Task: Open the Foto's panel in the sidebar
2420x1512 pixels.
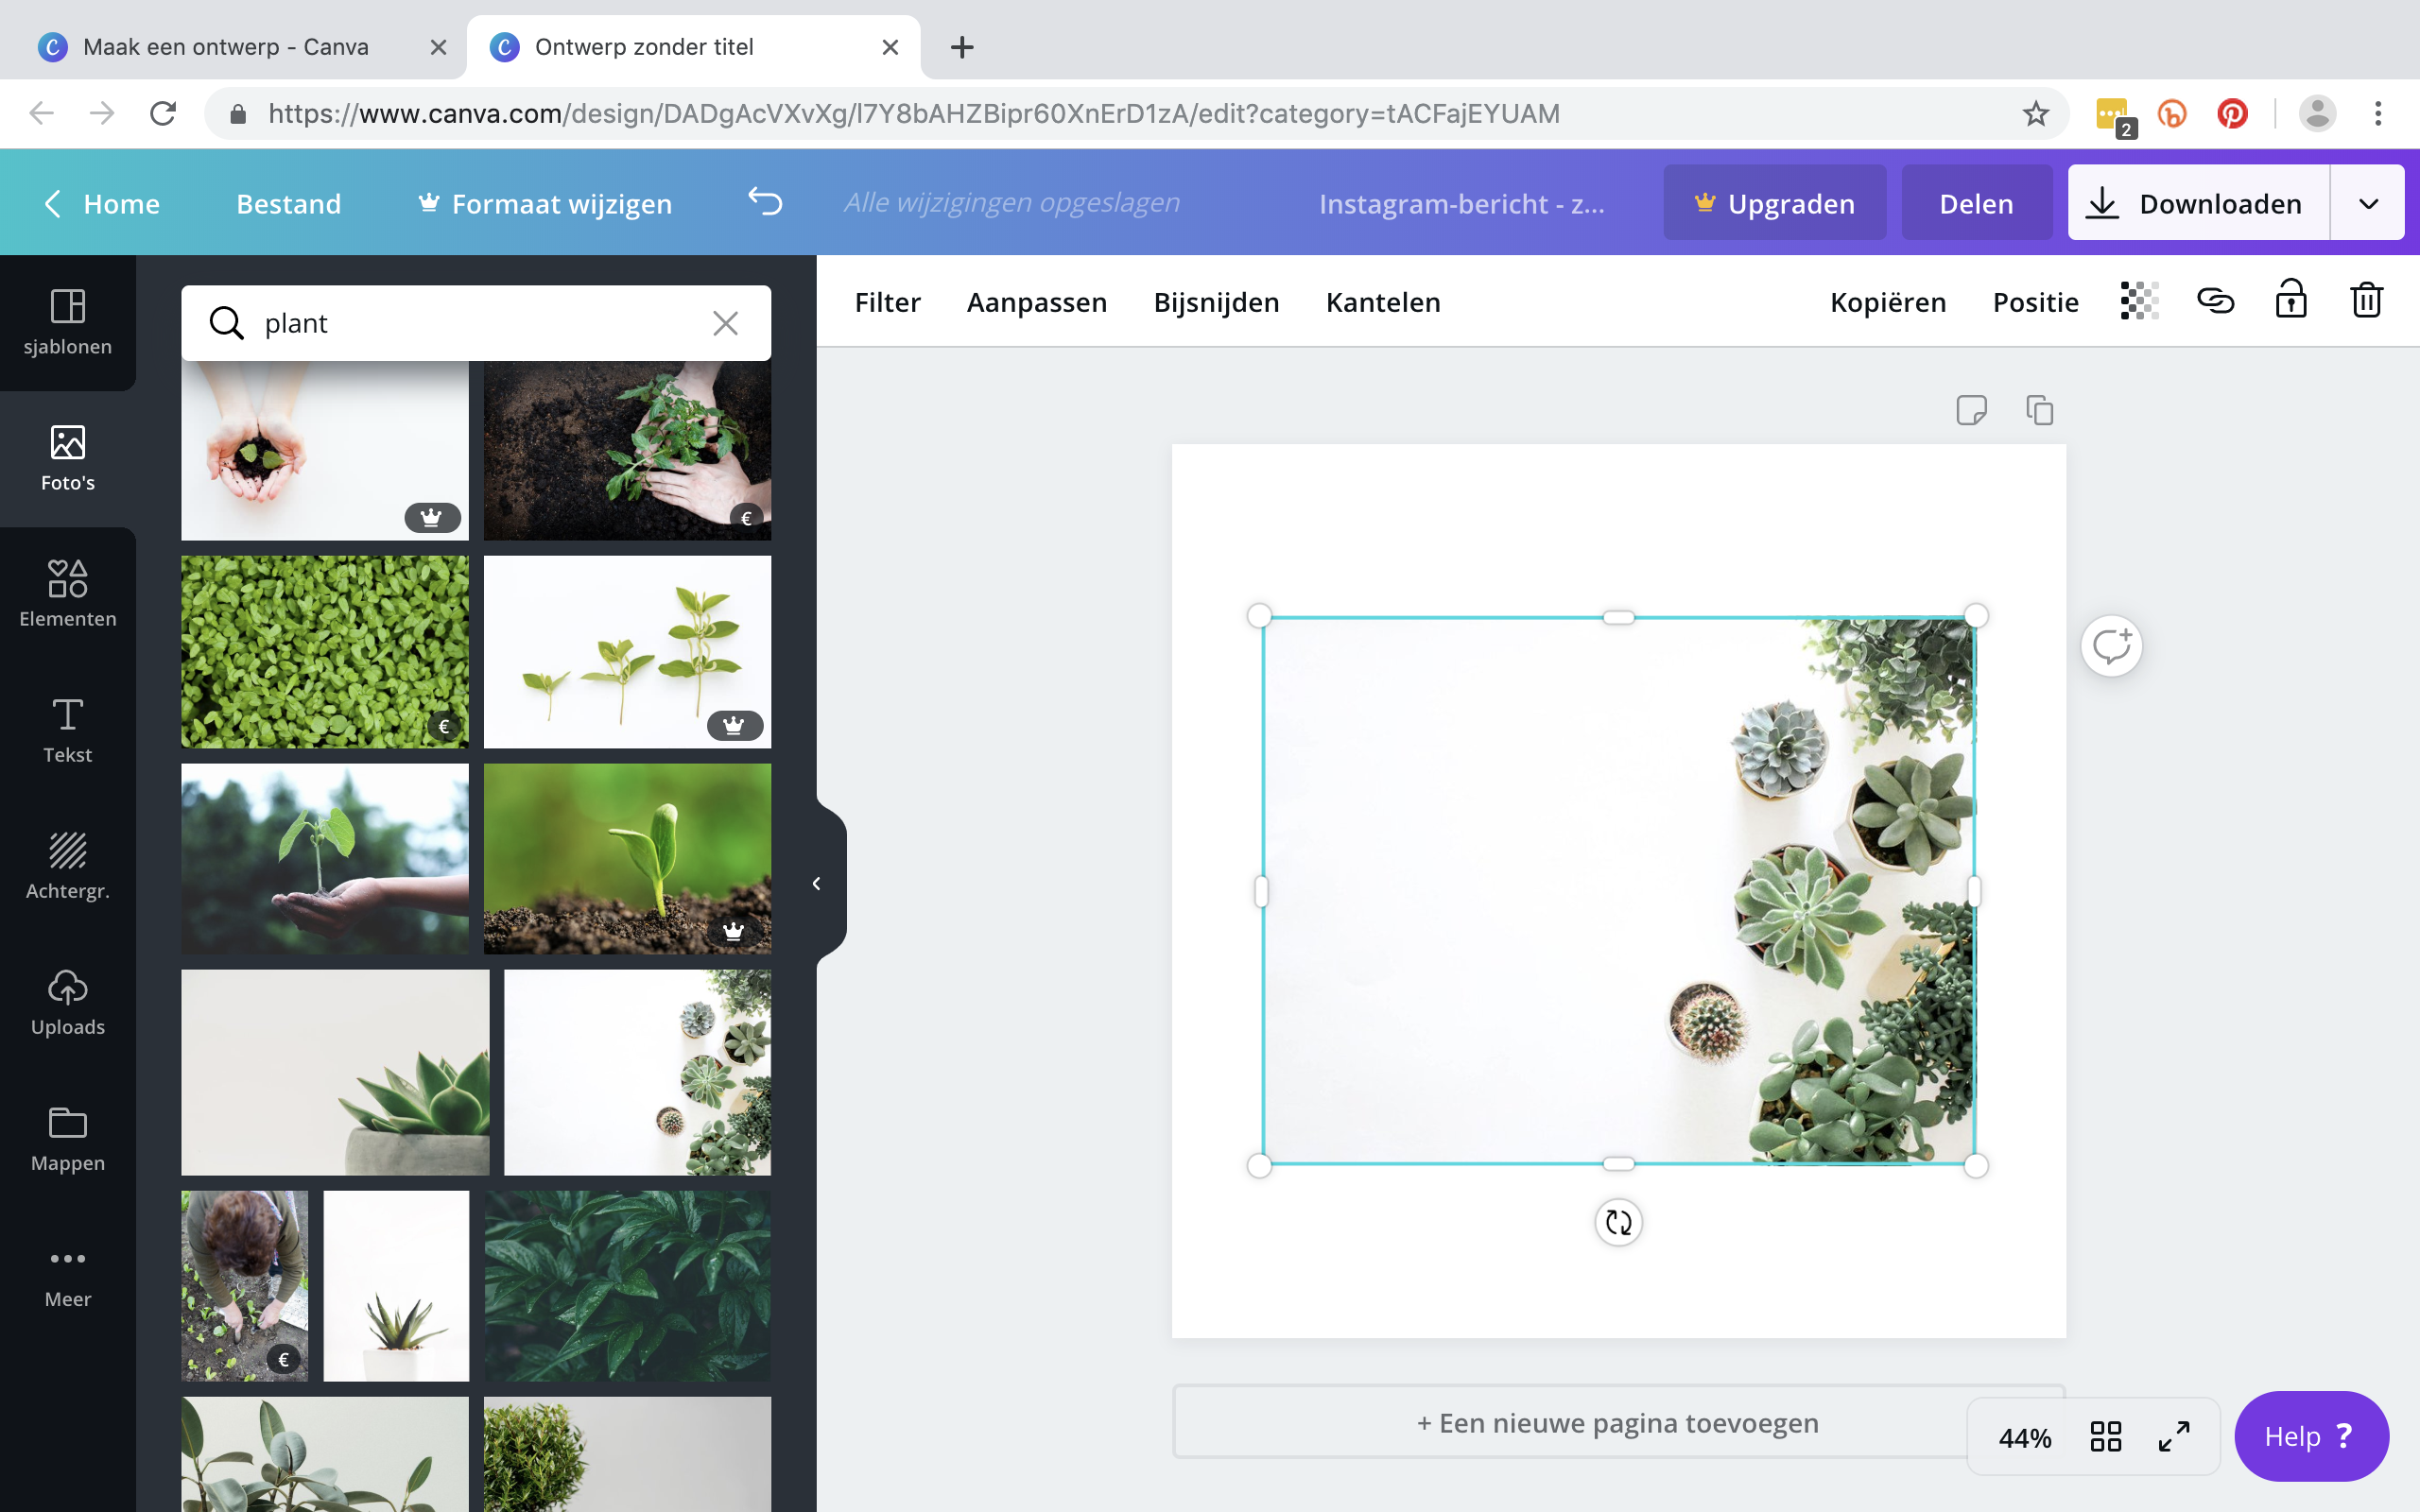Action: pyautogui.click(x=67, y=458)
